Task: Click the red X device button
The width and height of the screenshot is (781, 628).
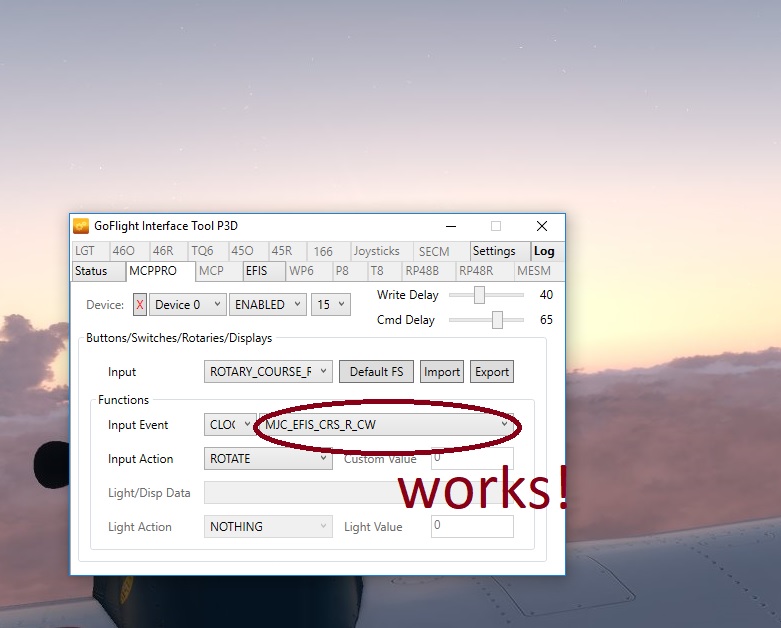Action: point(140,305)
